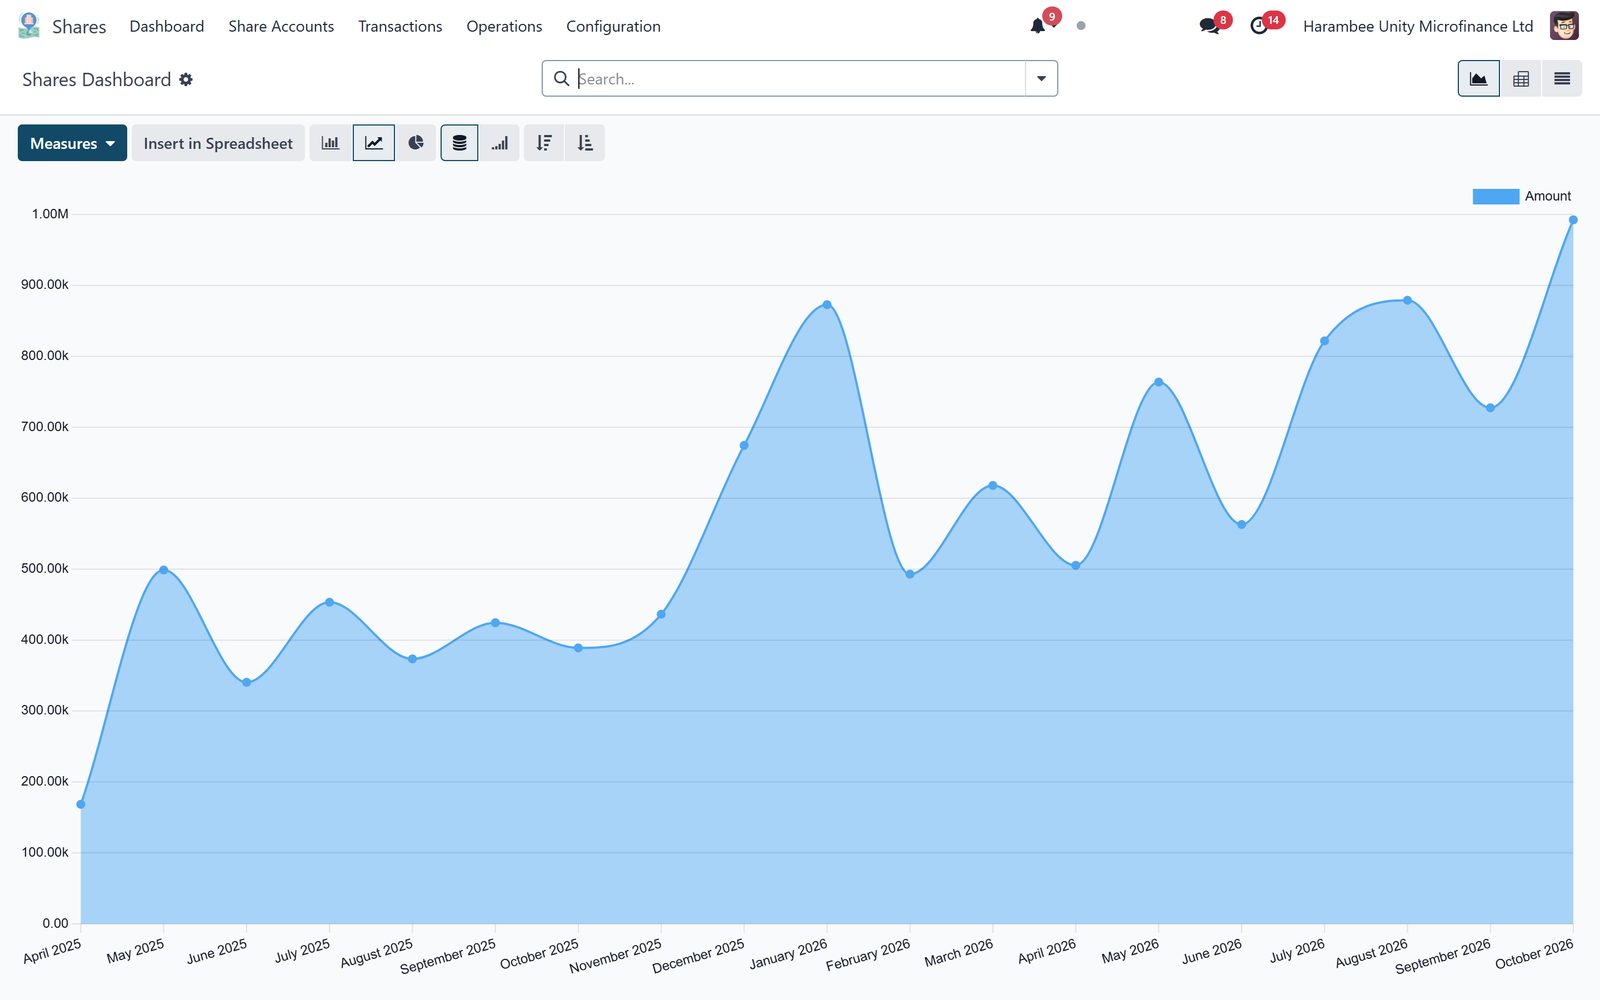The width and height of the screenshot is (1600, 1000).
Task: Open the Transactions menu
Action: (400, 26)
